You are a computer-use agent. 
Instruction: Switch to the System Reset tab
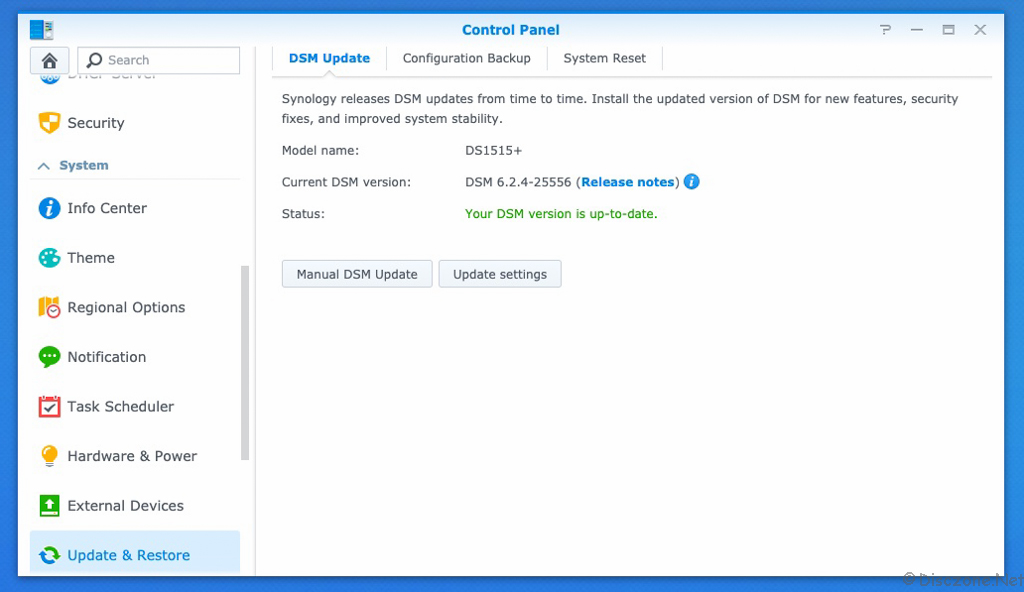[605, 58]
